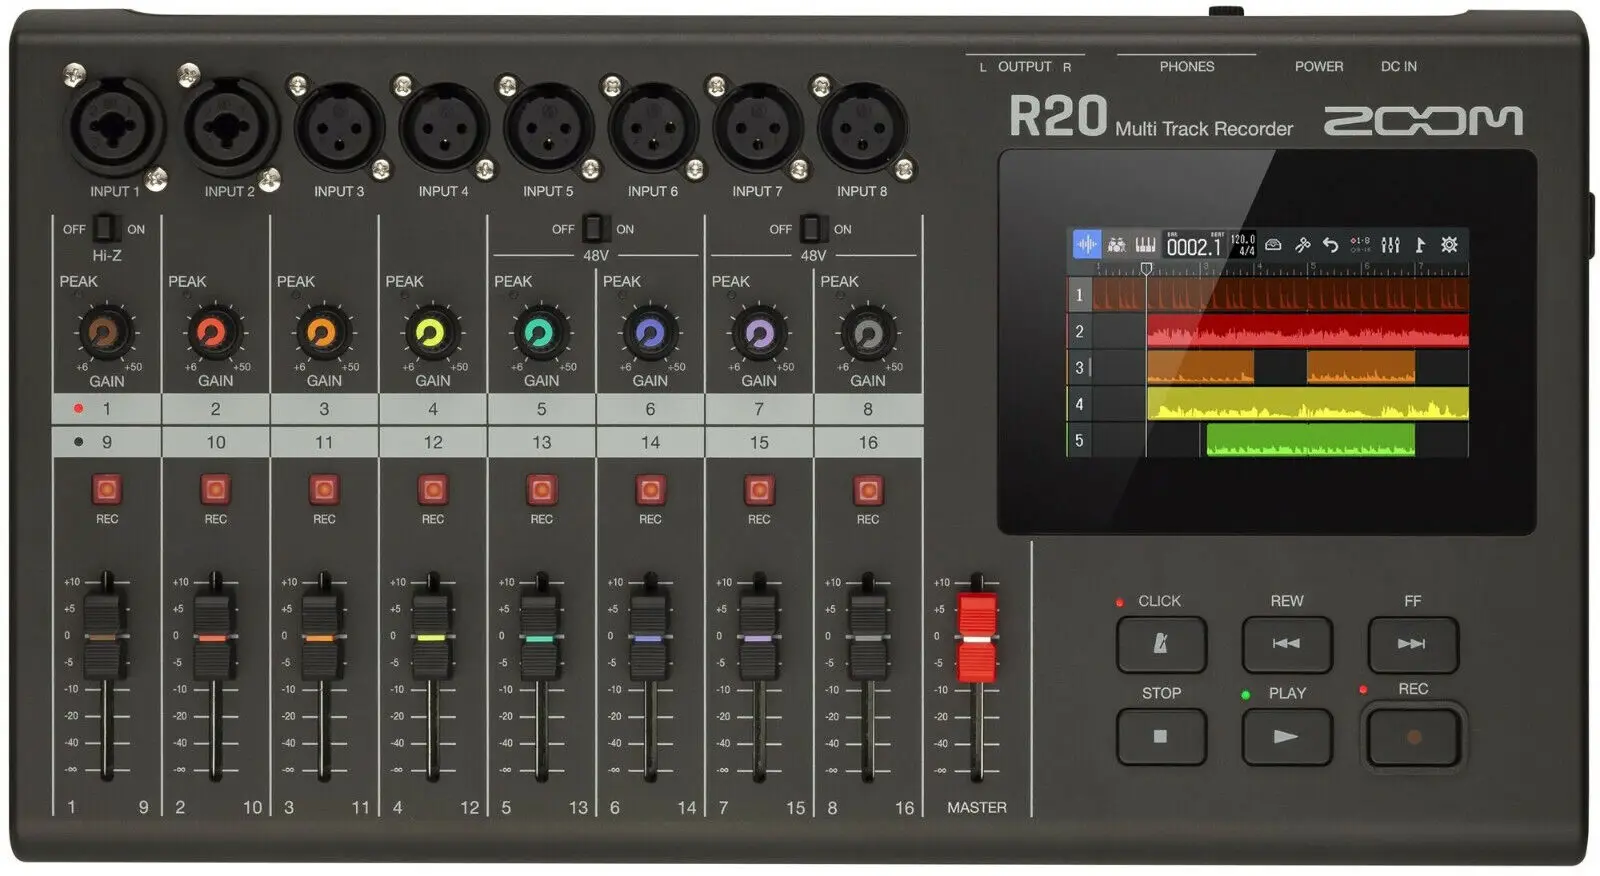Tap the undo arrow icon

click(x=1330, y=245)
